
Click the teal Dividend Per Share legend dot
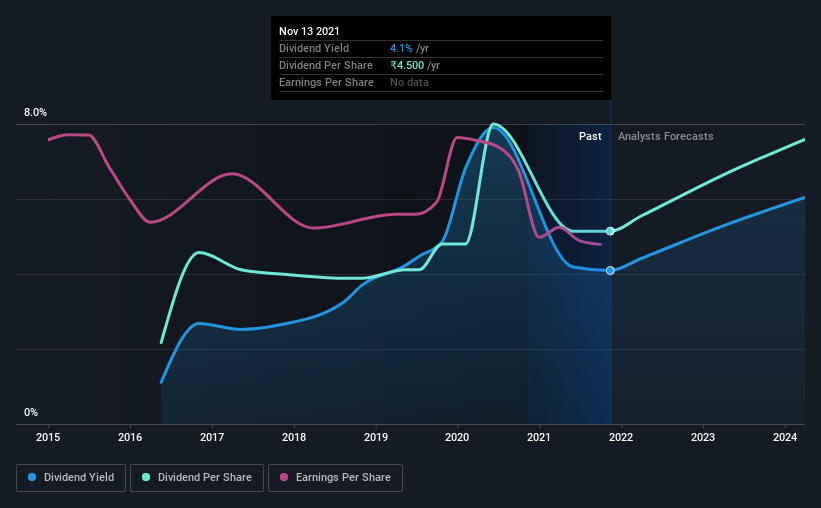146,477
